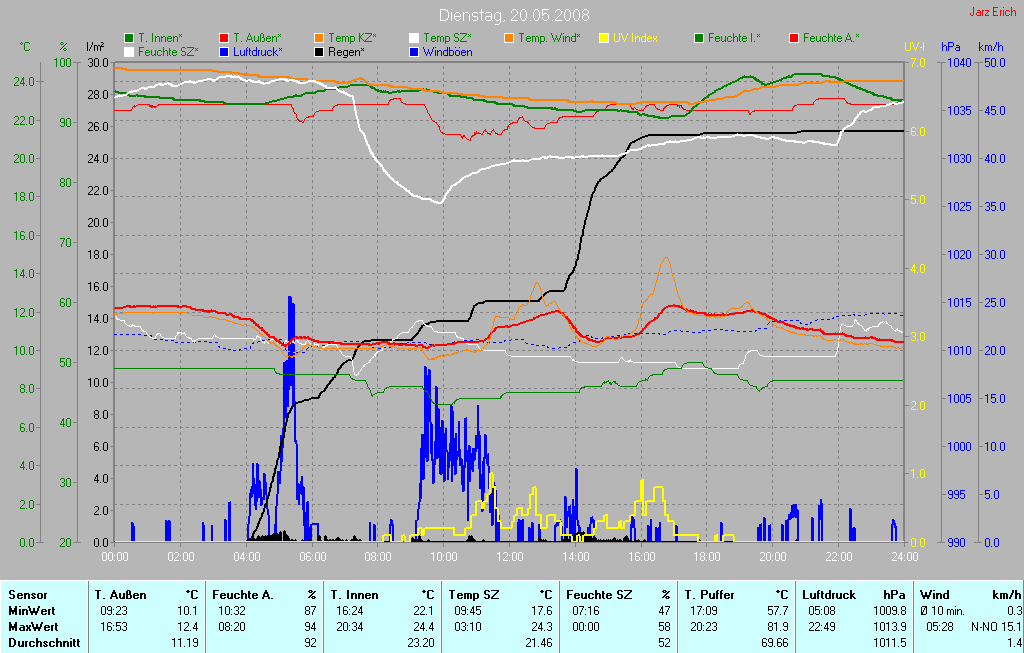Select the 'Feuchte I.*' legend label
This screenshot has height=653, width=1024.
(735, 39)
